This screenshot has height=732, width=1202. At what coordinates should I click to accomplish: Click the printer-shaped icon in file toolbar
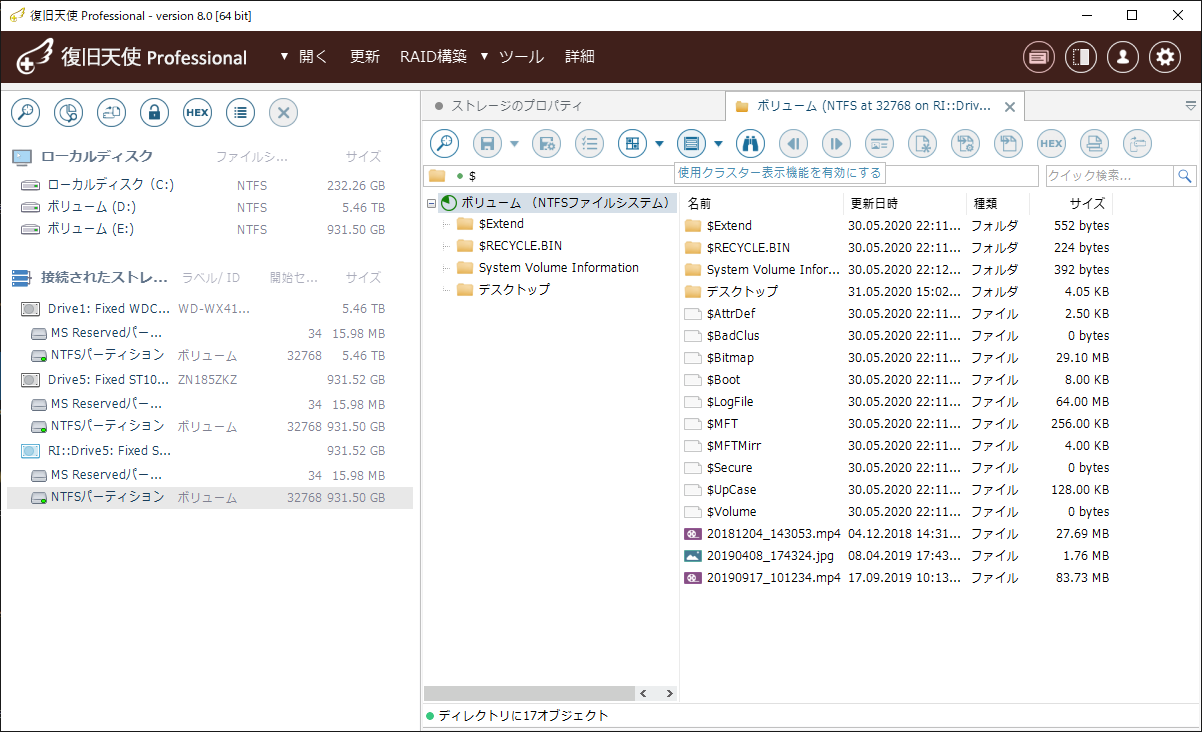tap(1094, 143)
